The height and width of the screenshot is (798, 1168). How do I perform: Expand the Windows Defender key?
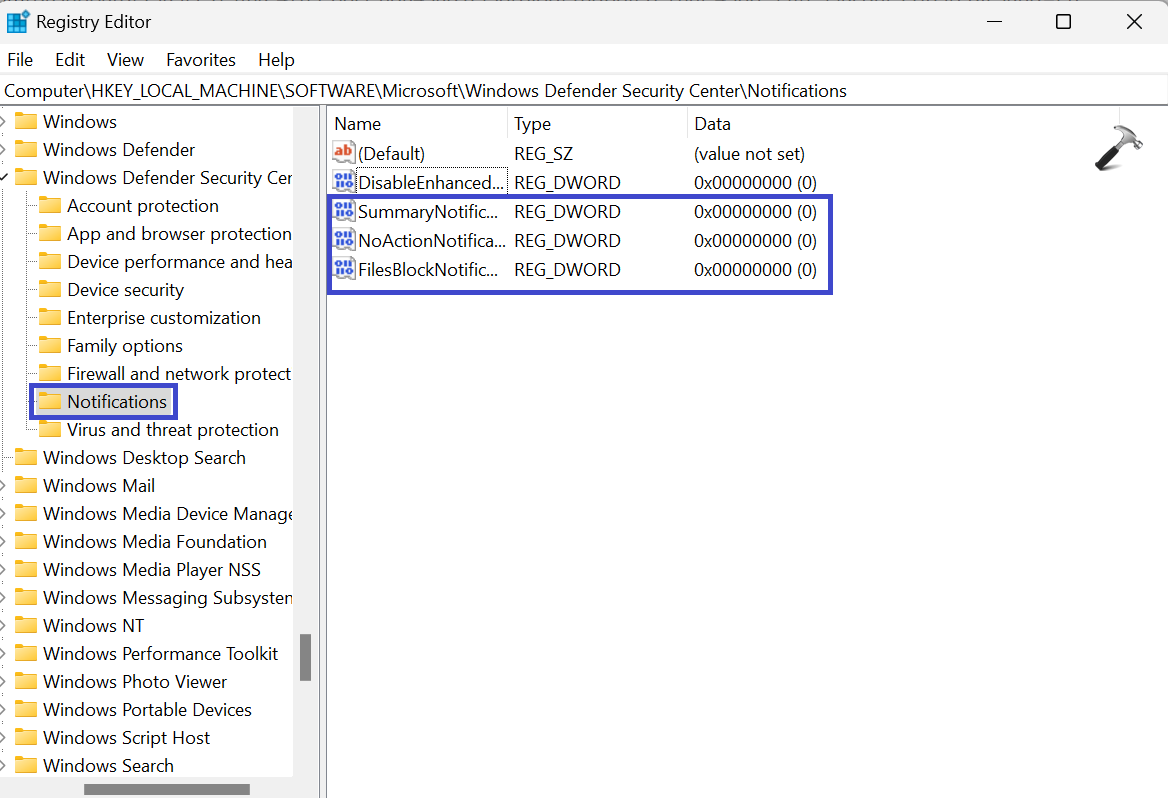(x=4, y=150)
